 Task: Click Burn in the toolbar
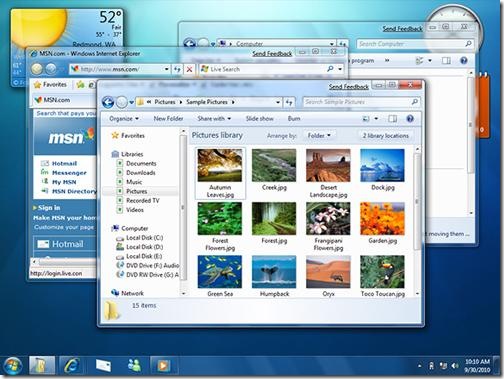point(294,119)
